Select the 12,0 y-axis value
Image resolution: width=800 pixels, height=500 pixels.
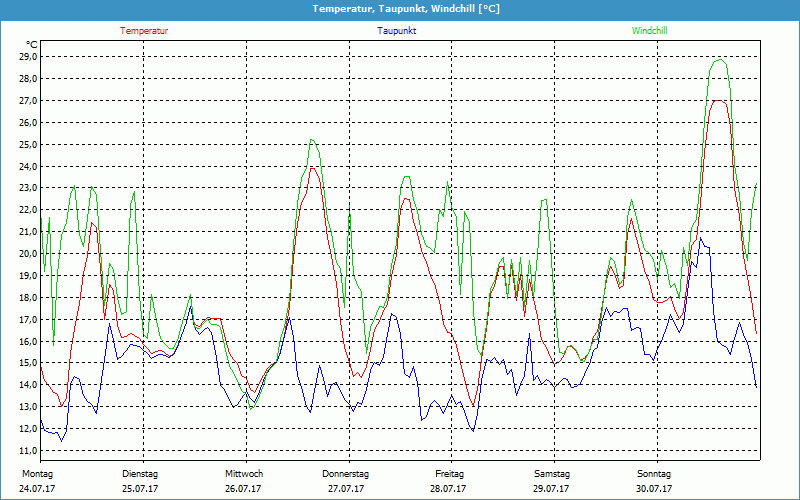point(28,429)
